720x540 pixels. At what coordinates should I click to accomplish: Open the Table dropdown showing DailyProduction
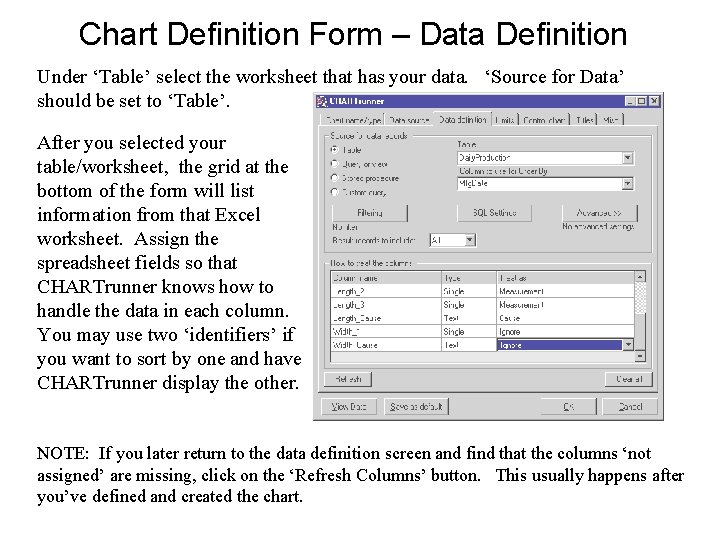[628, 158]
